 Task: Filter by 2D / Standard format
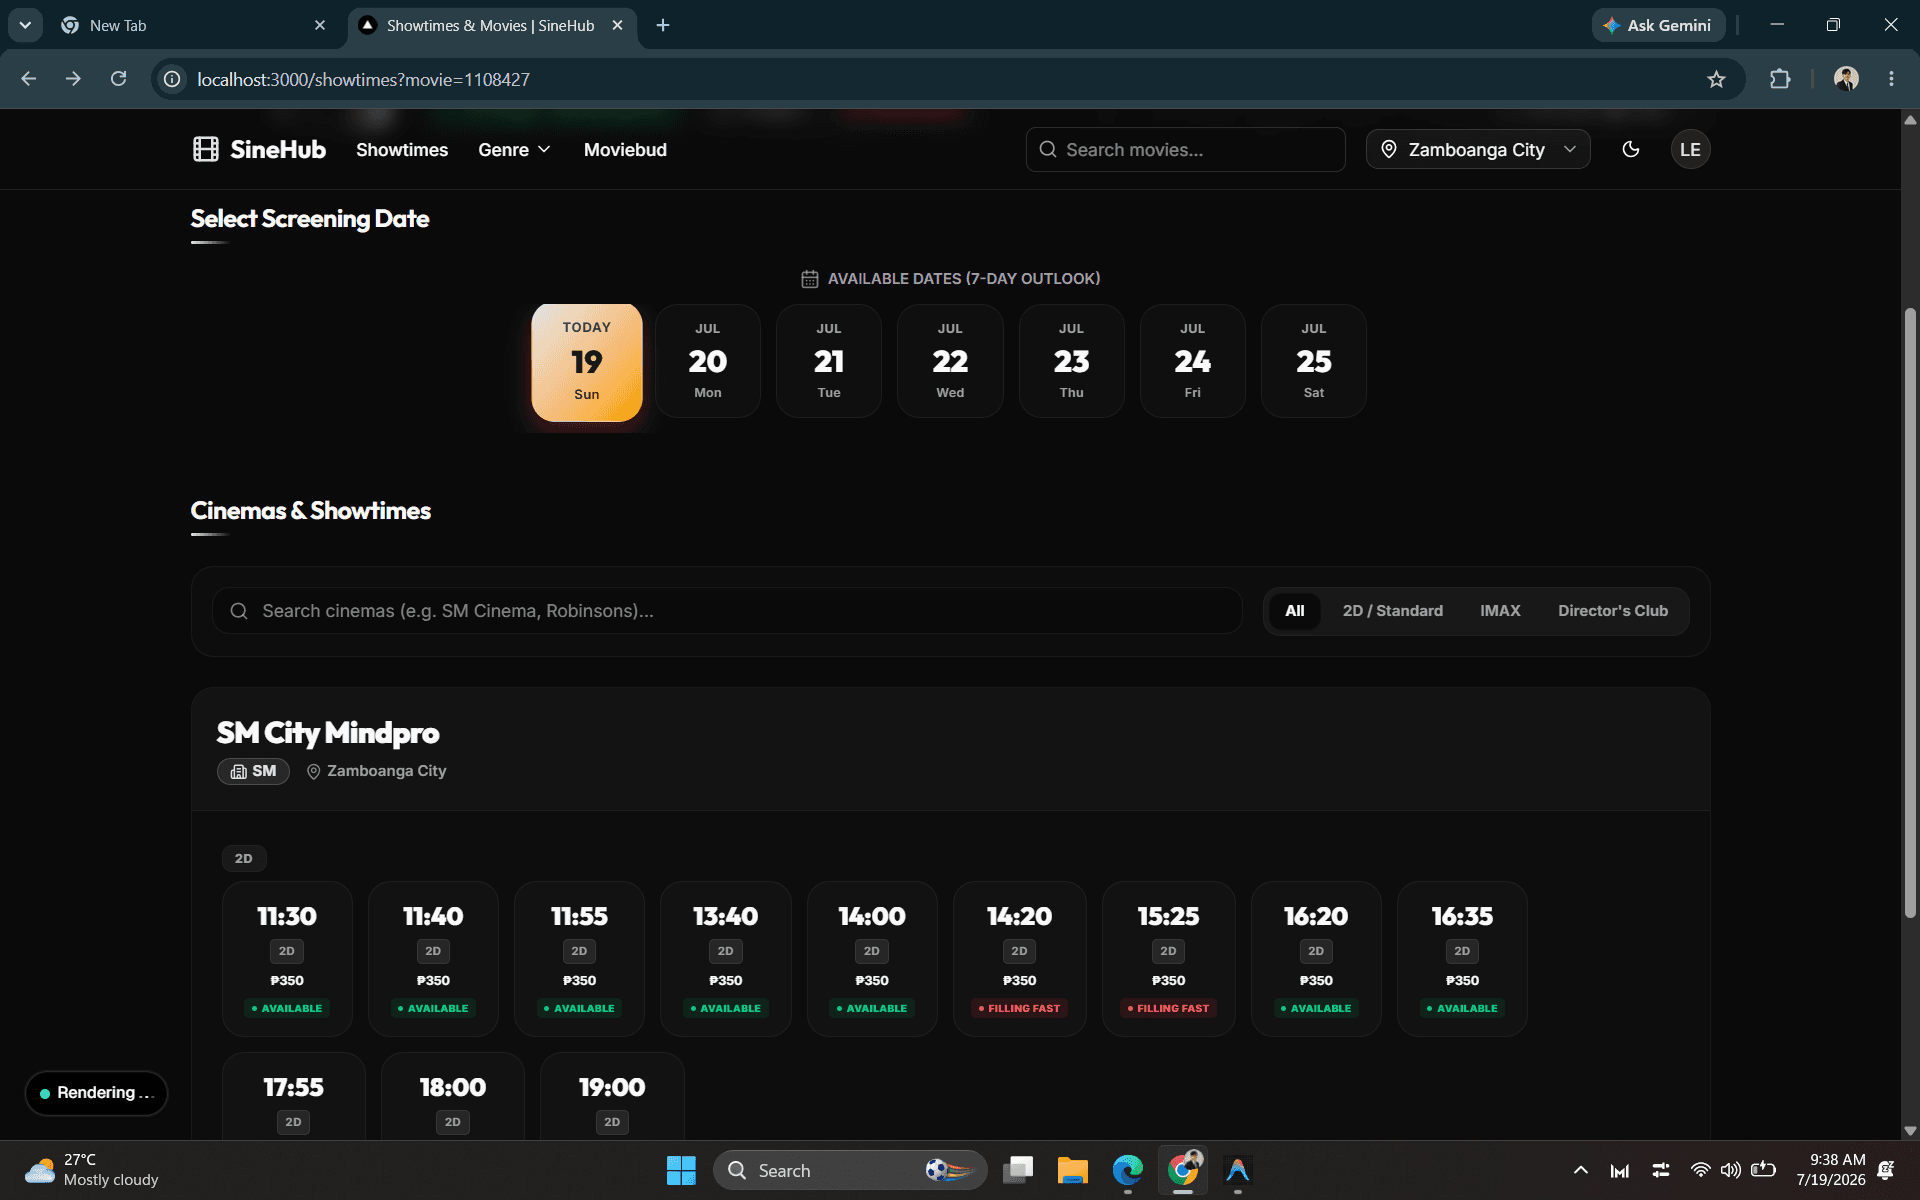[1392, 611]
